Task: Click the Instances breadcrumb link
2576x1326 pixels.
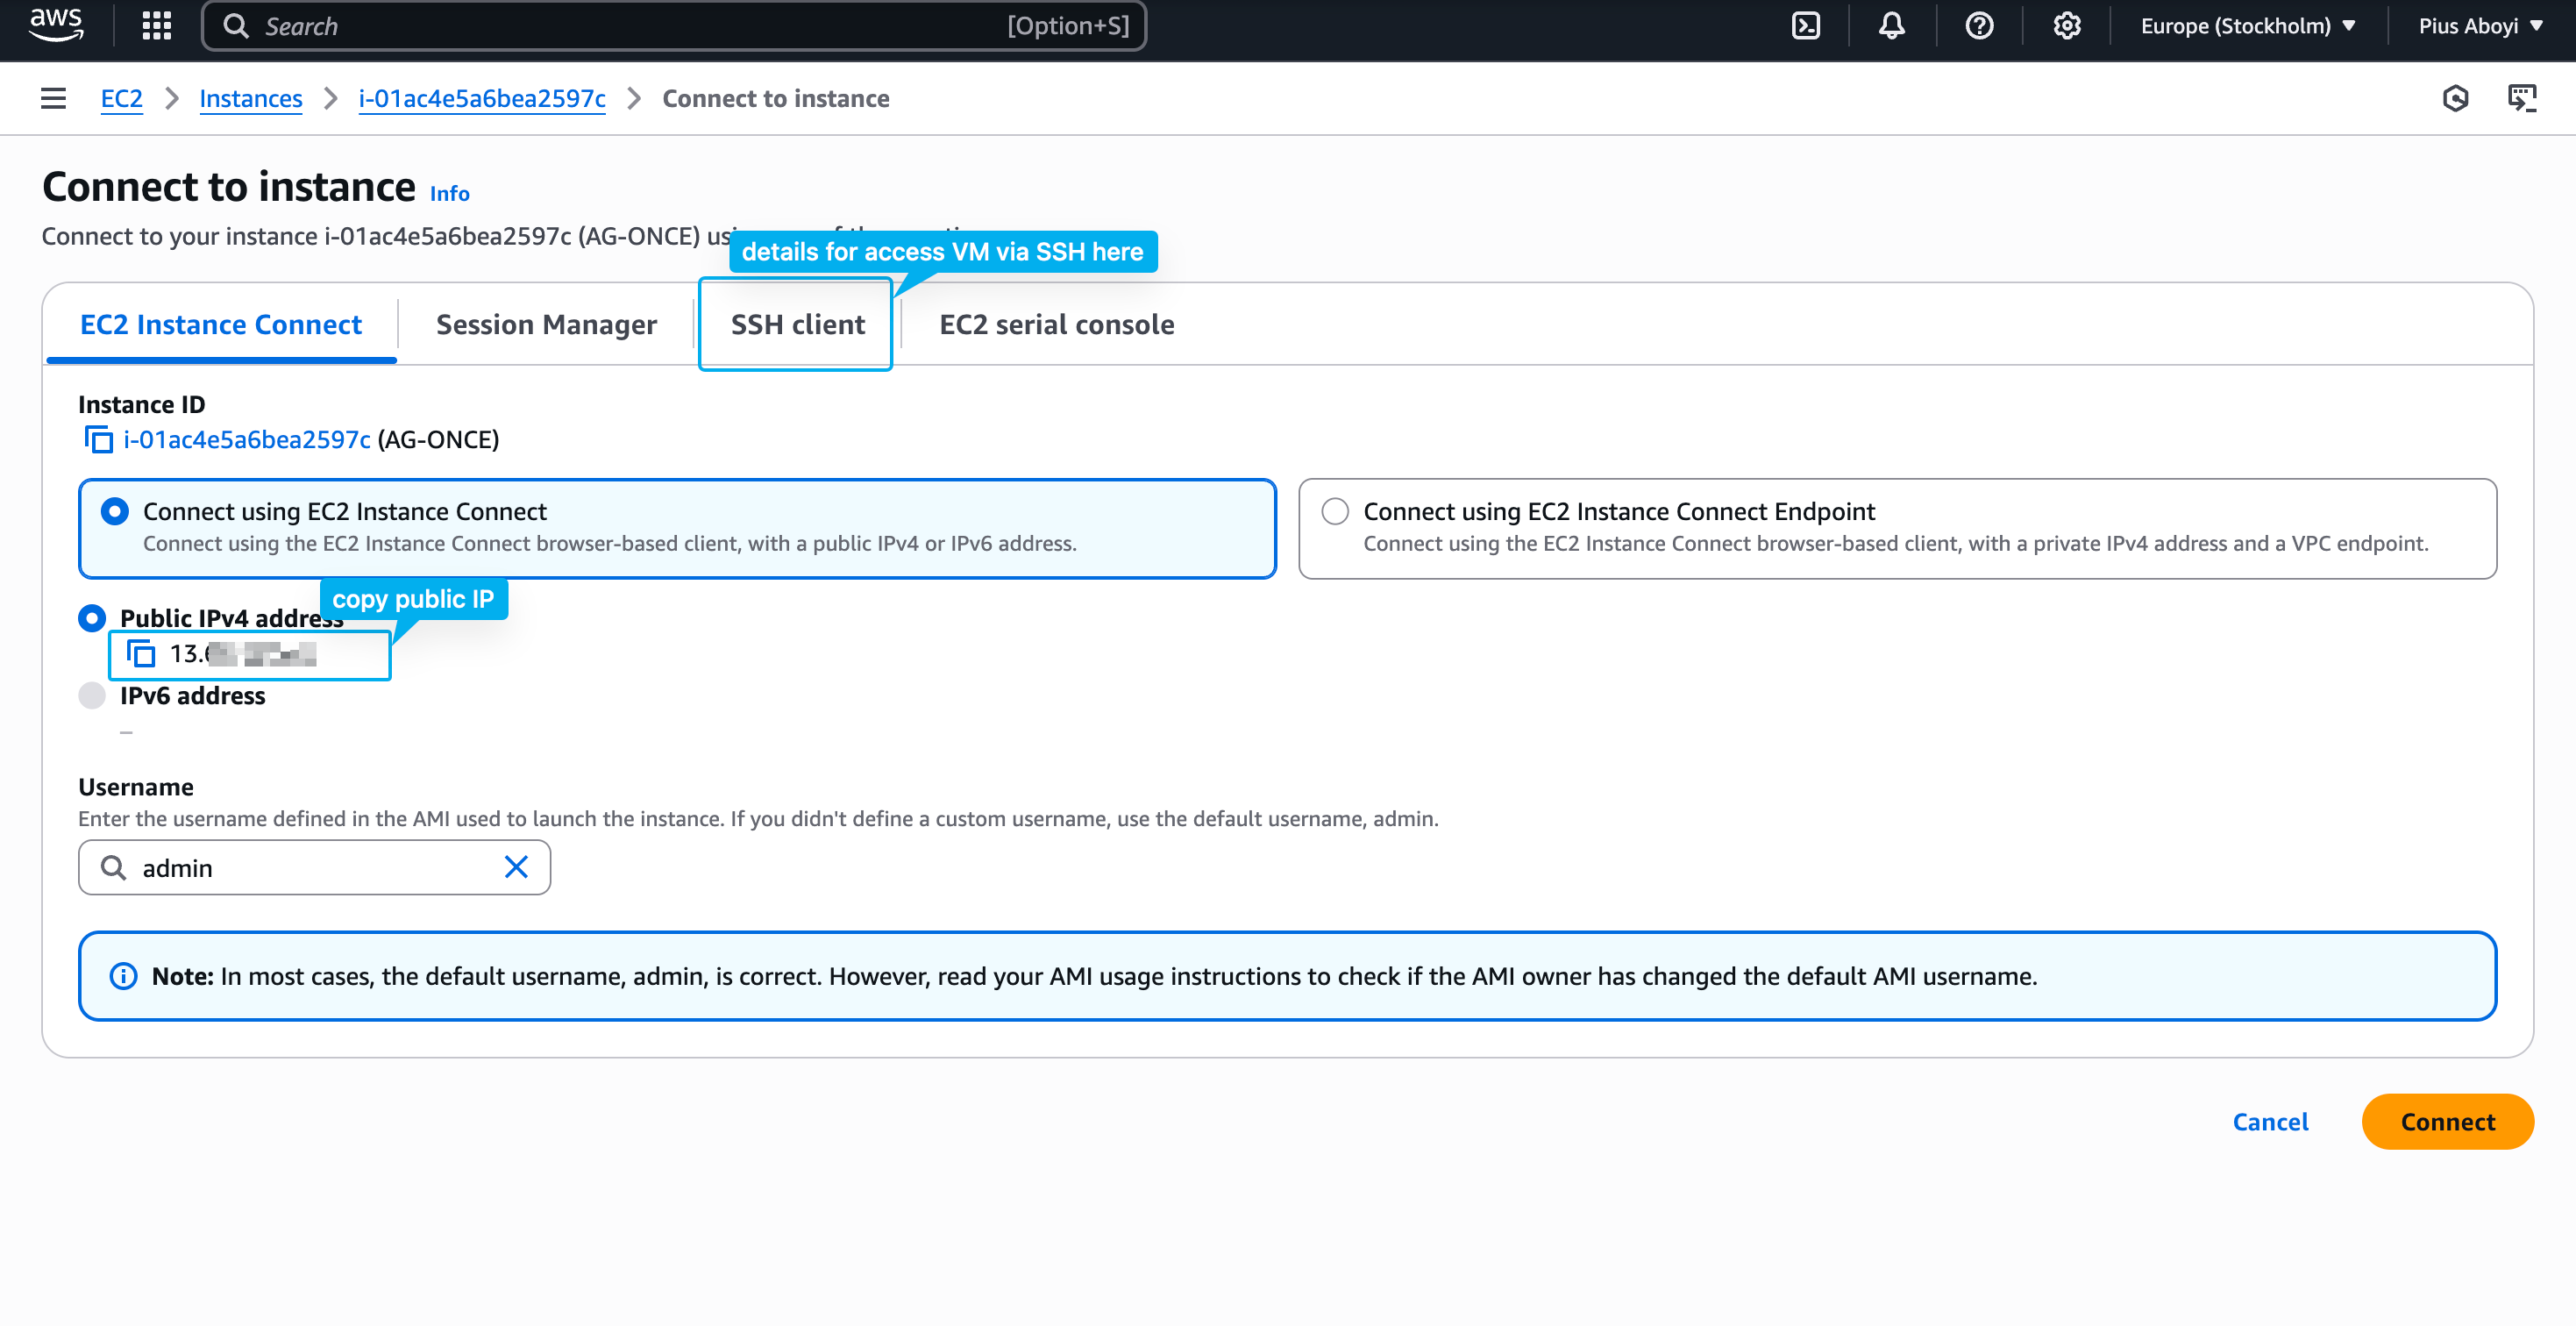Action: (x=250, y=98)
